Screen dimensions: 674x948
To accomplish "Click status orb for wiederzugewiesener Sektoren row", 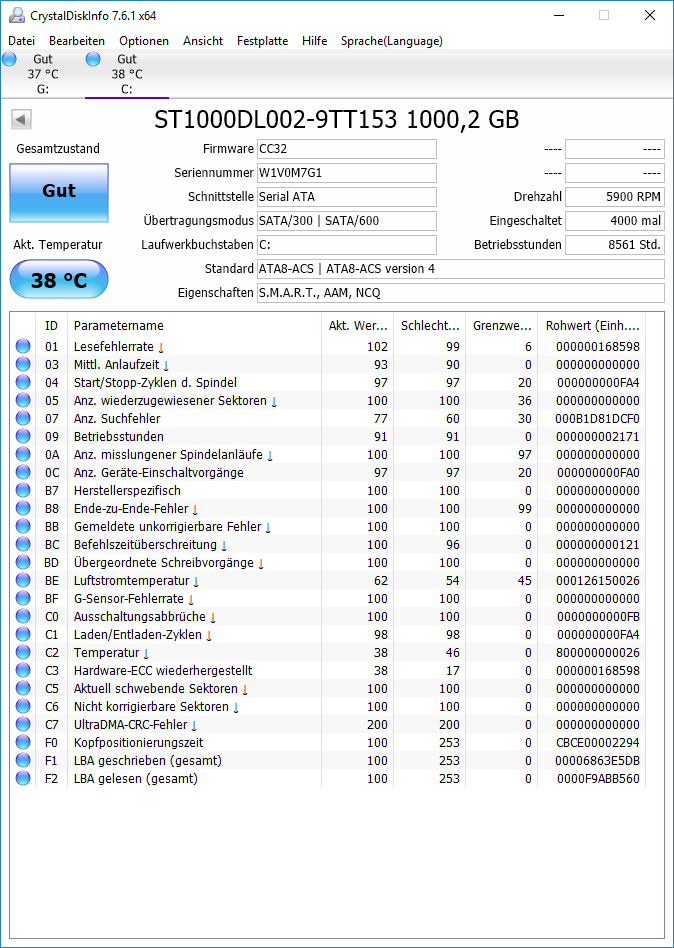I will (23, 400).
